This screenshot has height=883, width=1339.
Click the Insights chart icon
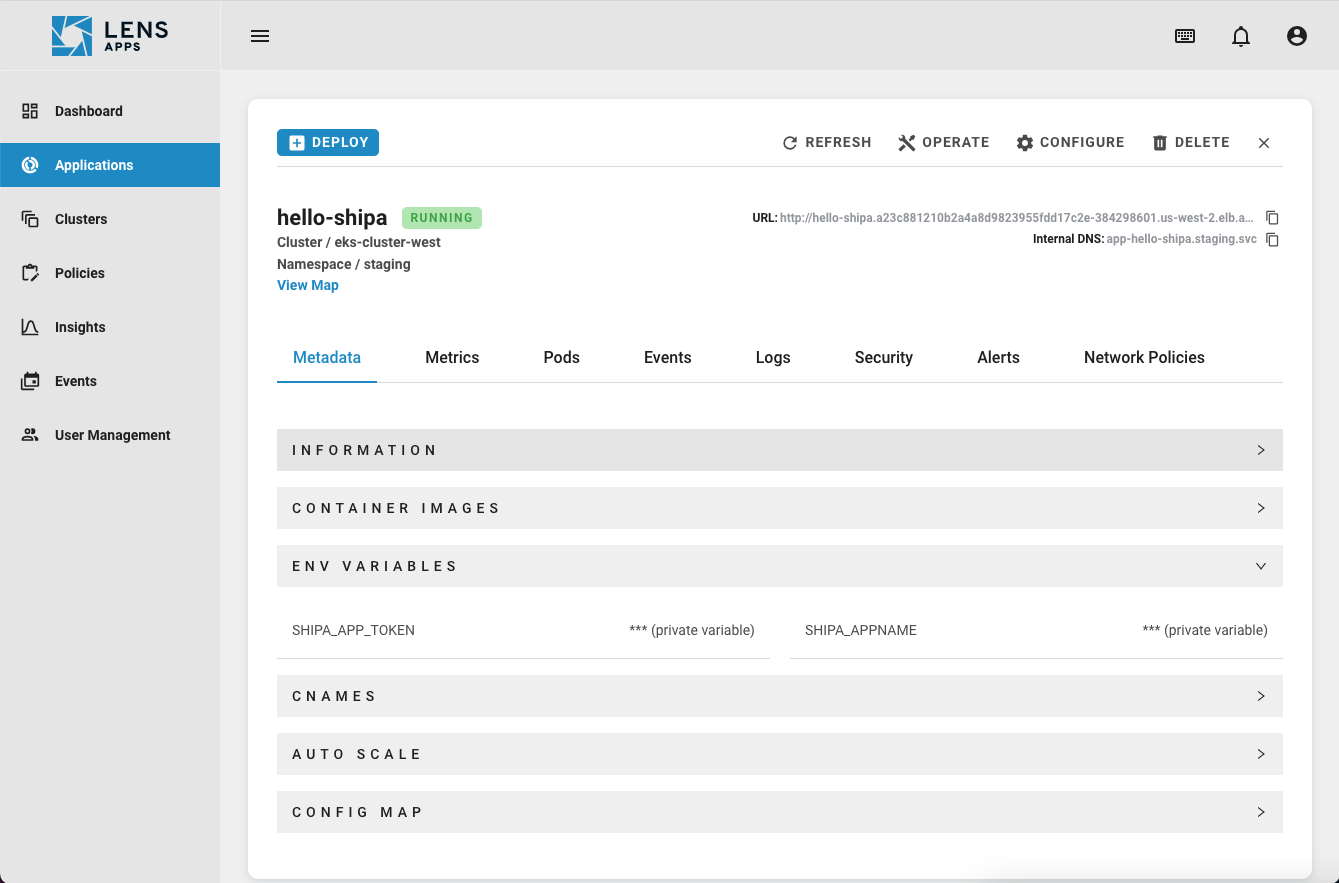(30, 327)
